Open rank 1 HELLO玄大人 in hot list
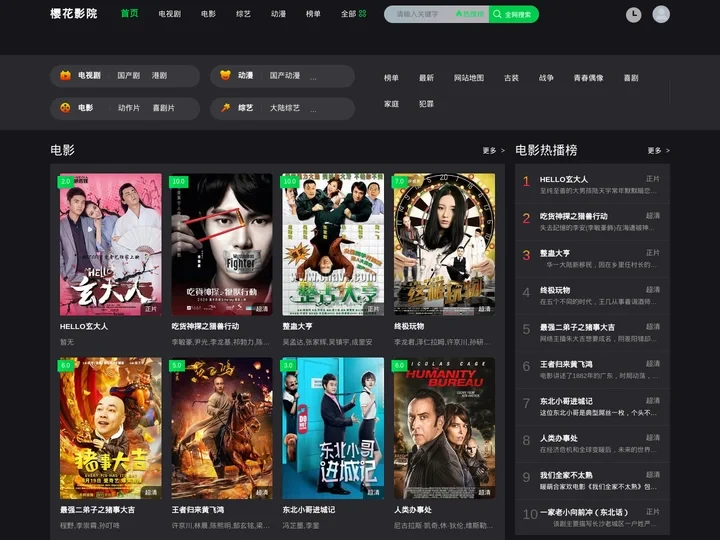Viewport: 720px width, 540px height. coord(592,185)
